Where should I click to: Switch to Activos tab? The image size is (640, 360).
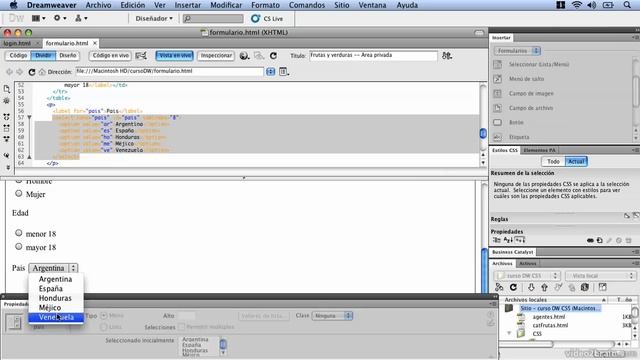click(x=528, y=264)
